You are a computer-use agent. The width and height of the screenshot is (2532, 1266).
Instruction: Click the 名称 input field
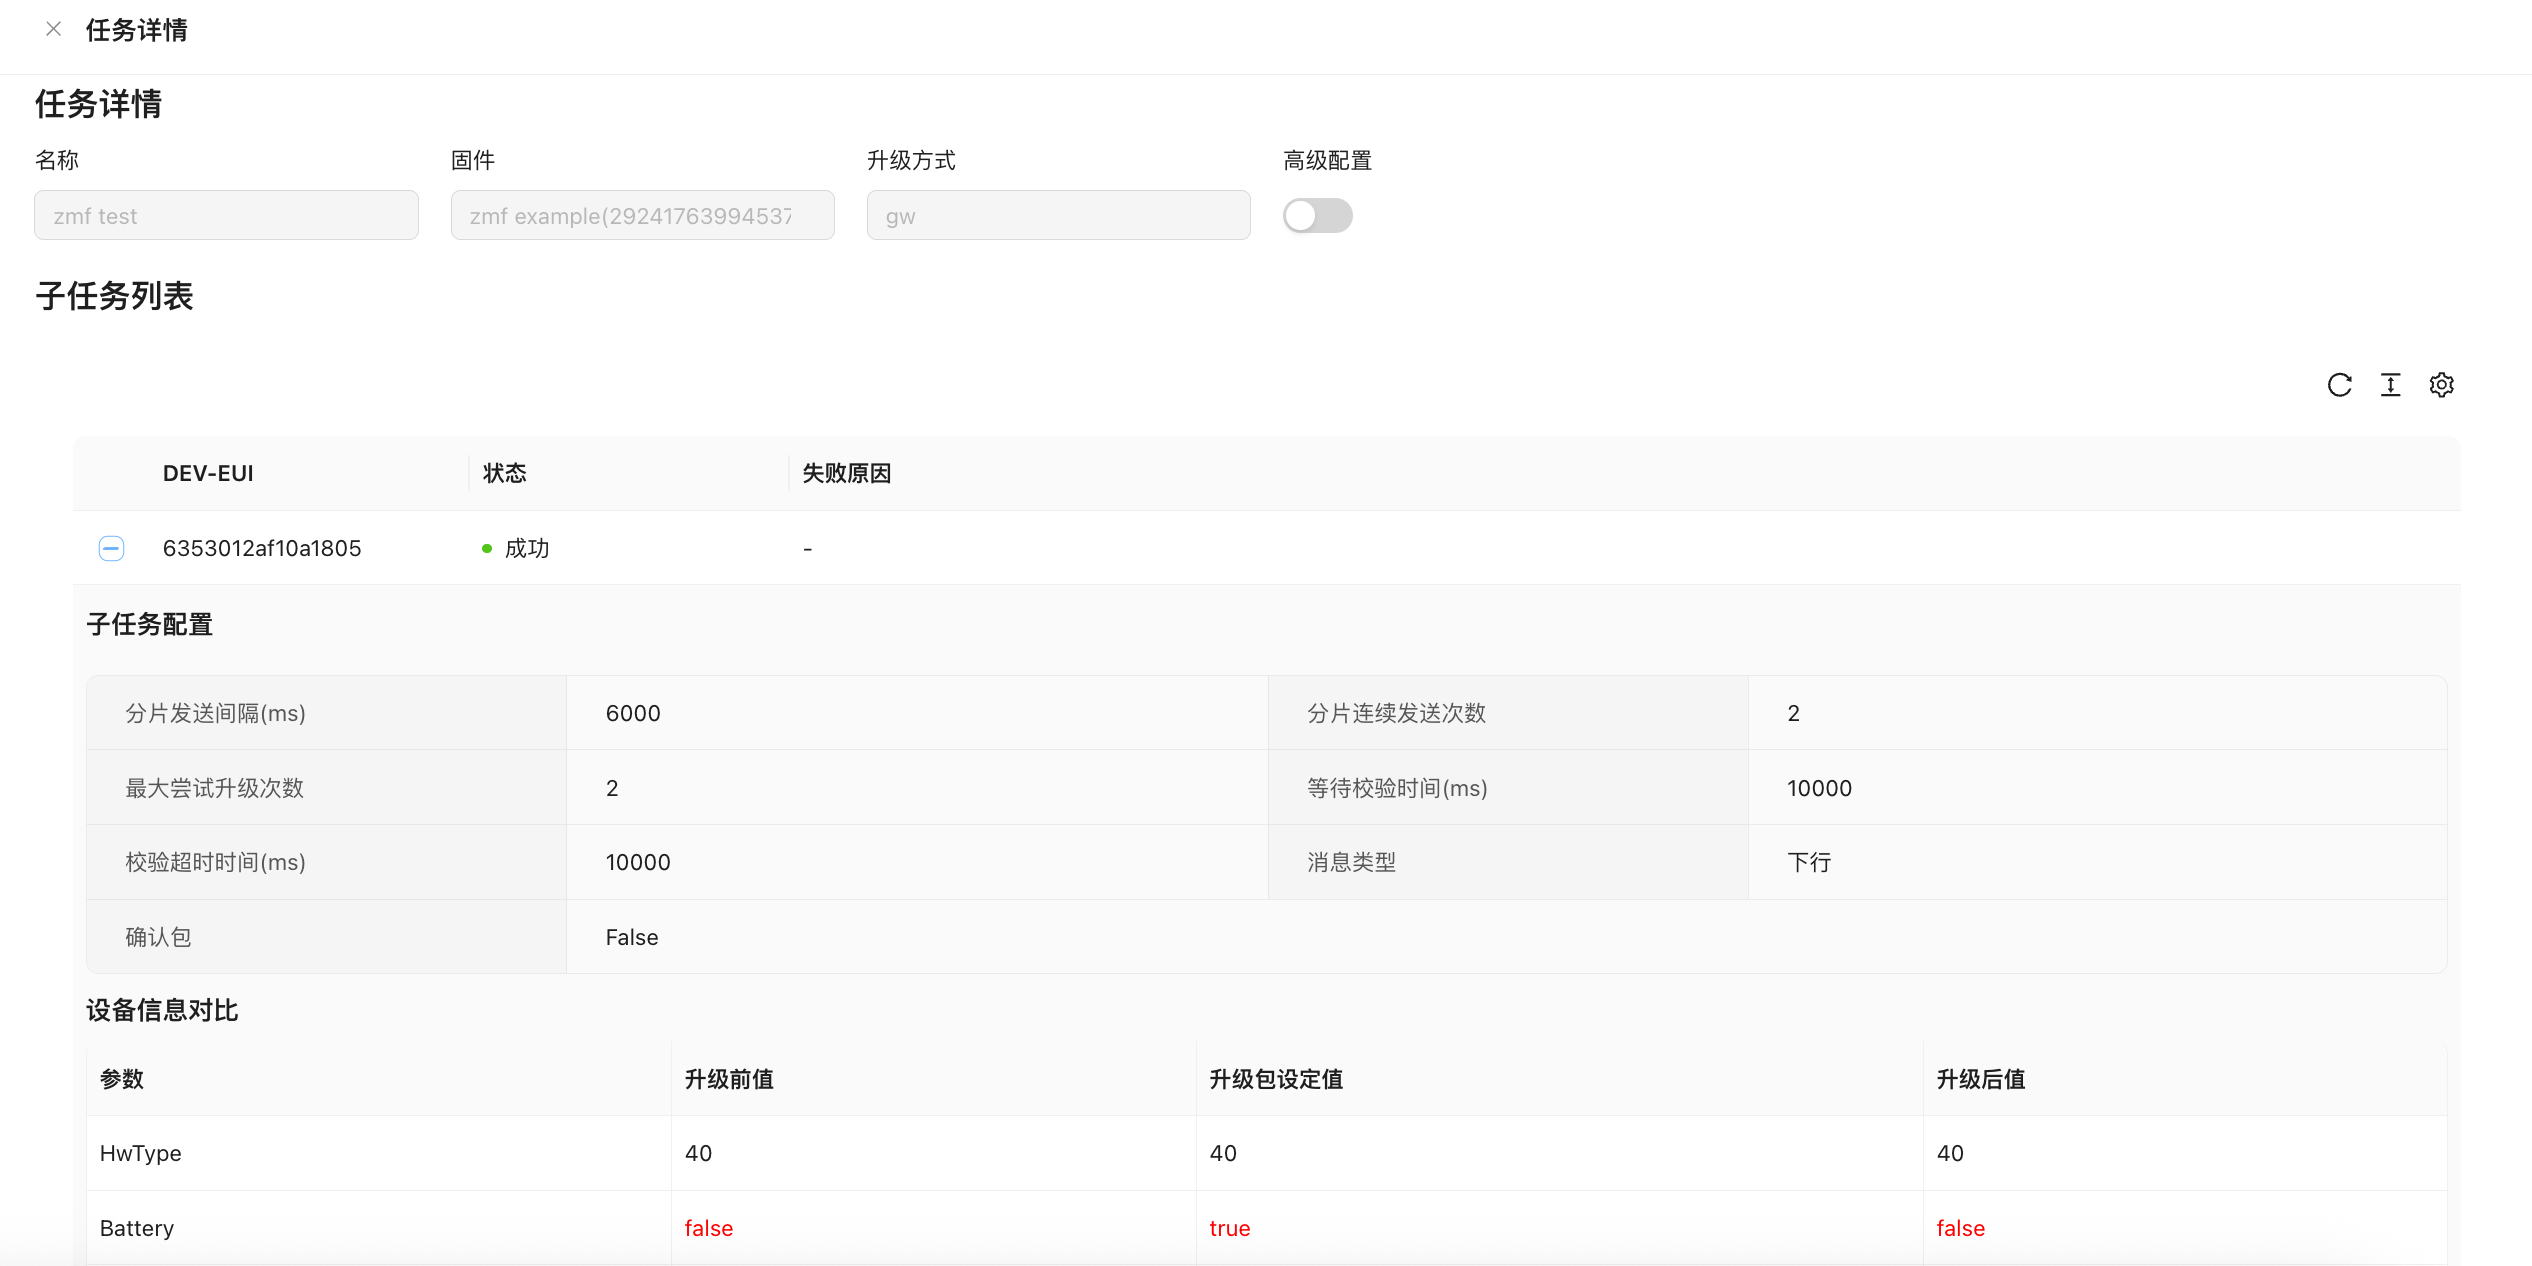(x=226, y=216)
